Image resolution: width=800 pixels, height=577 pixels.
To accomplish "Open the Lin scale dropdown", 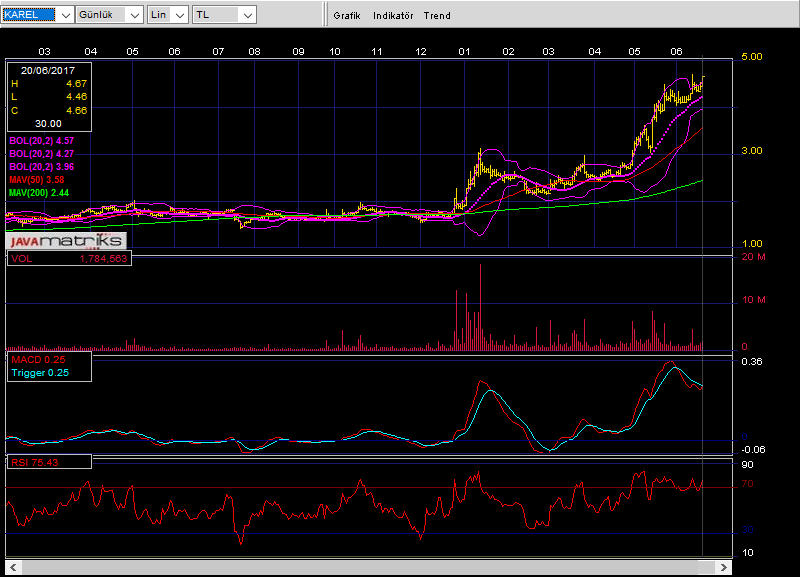I will point(179,15).
